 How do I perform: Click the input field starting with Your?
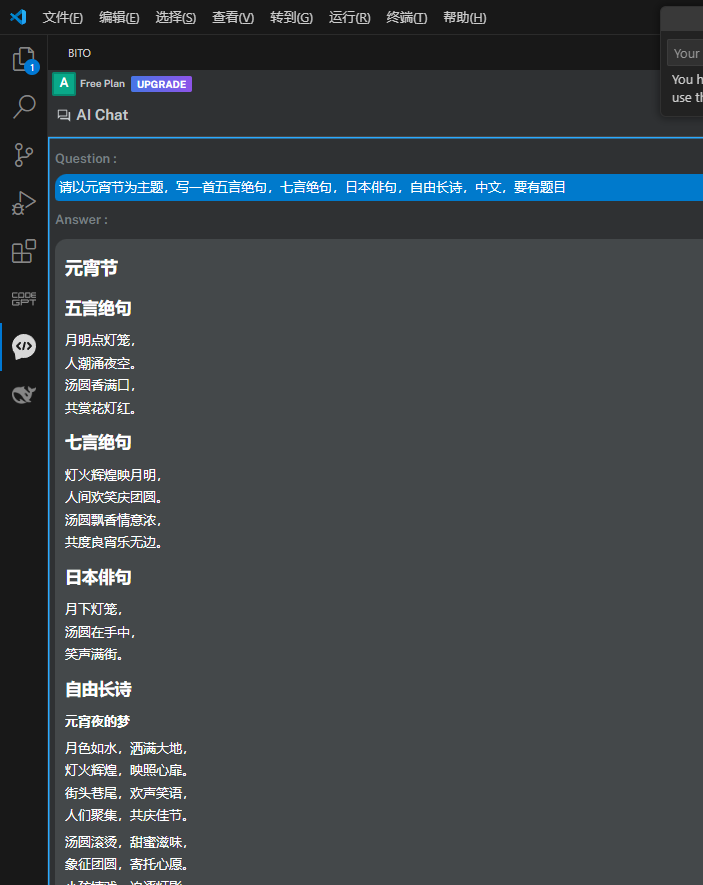(x=685, y=53)
